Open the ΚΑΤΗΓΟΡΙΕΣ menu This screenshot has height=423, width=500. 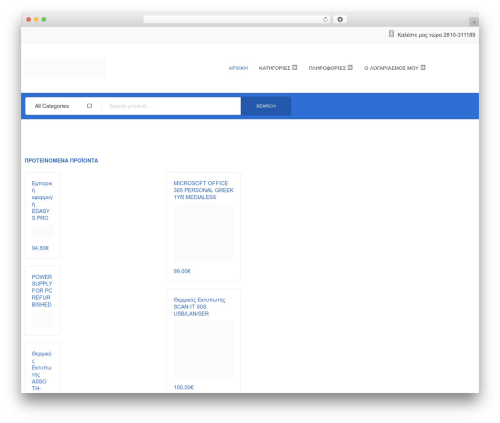coord(275,68)
